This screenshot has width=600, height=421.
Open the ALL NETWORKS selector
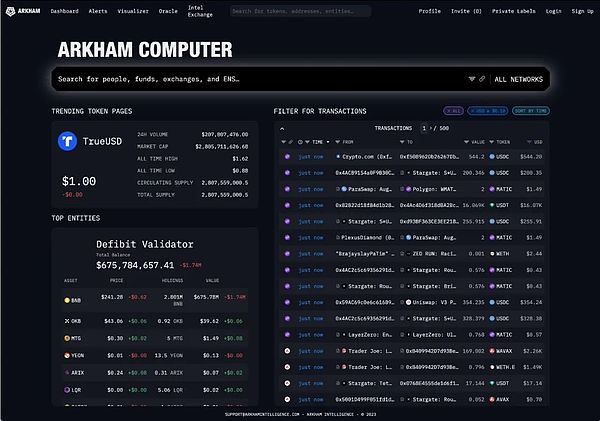[518, 79]
